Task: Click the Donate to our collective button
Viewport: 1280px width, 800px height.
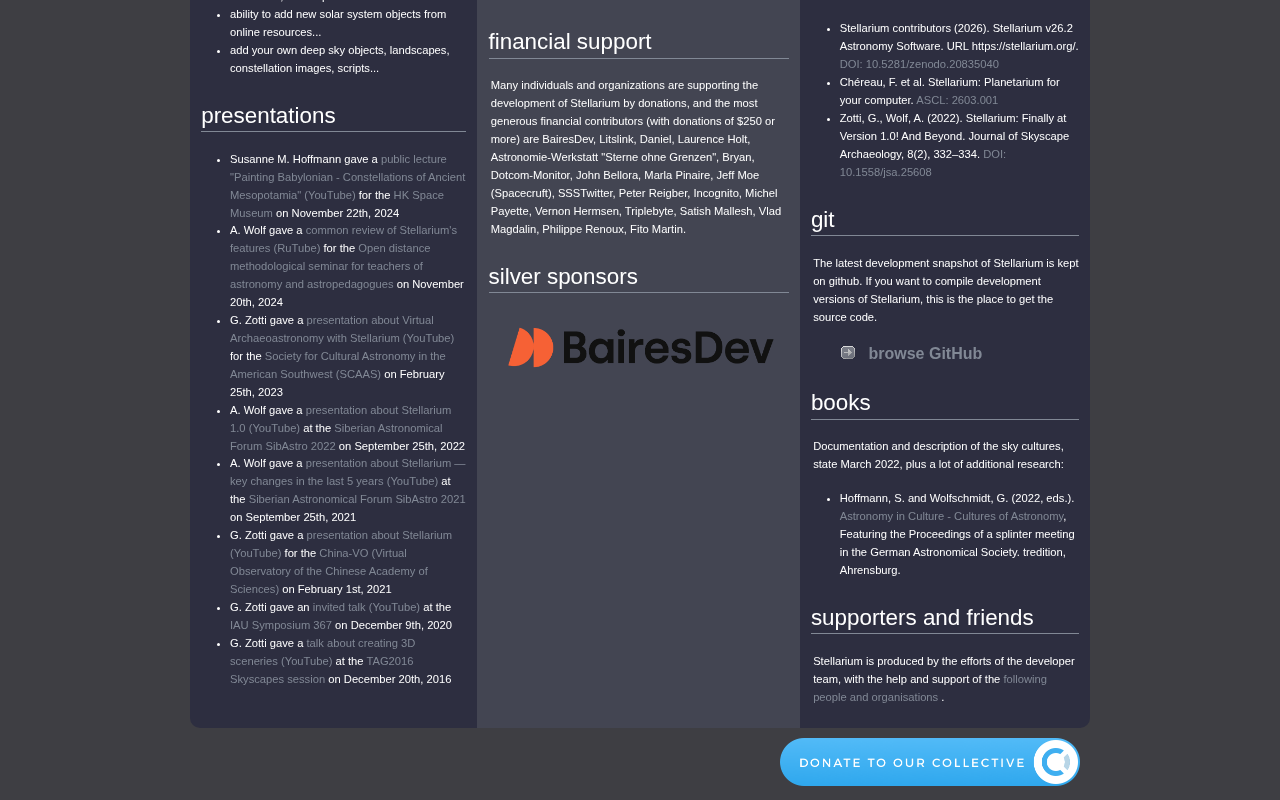Action: (x=930, y=762)
